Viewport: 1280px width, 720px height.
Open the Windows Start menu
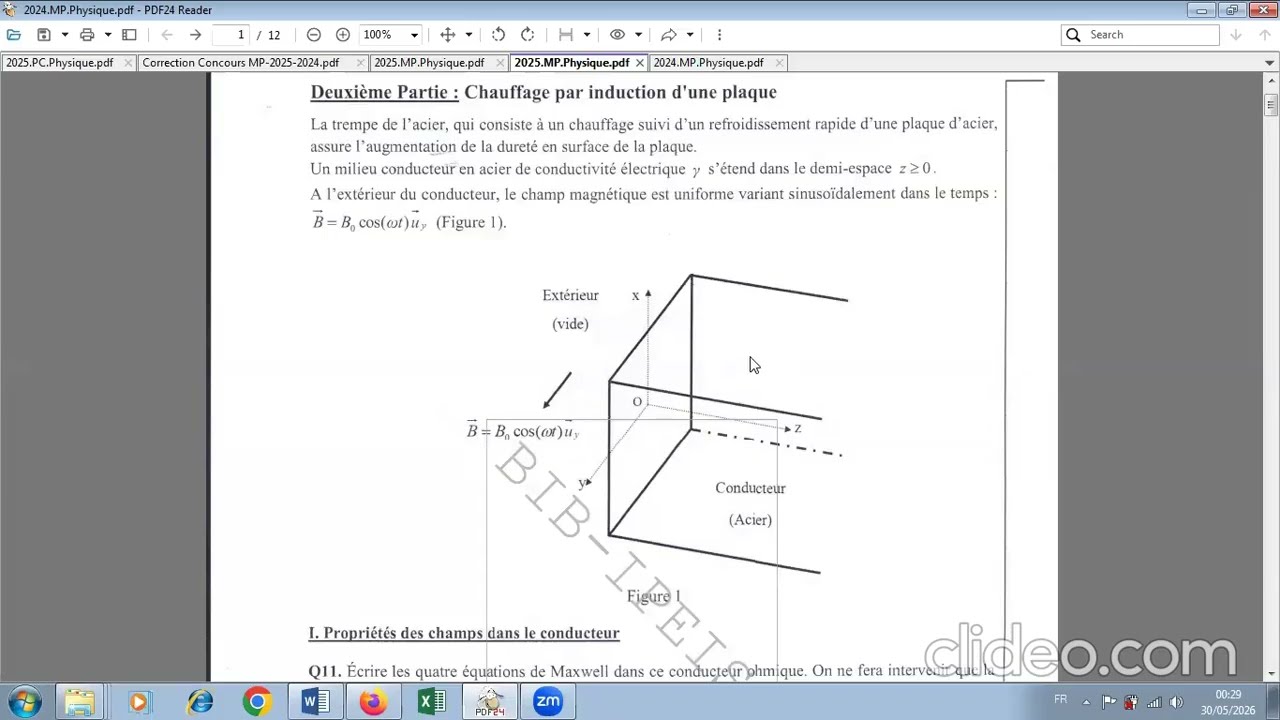(x=24, y=702)
